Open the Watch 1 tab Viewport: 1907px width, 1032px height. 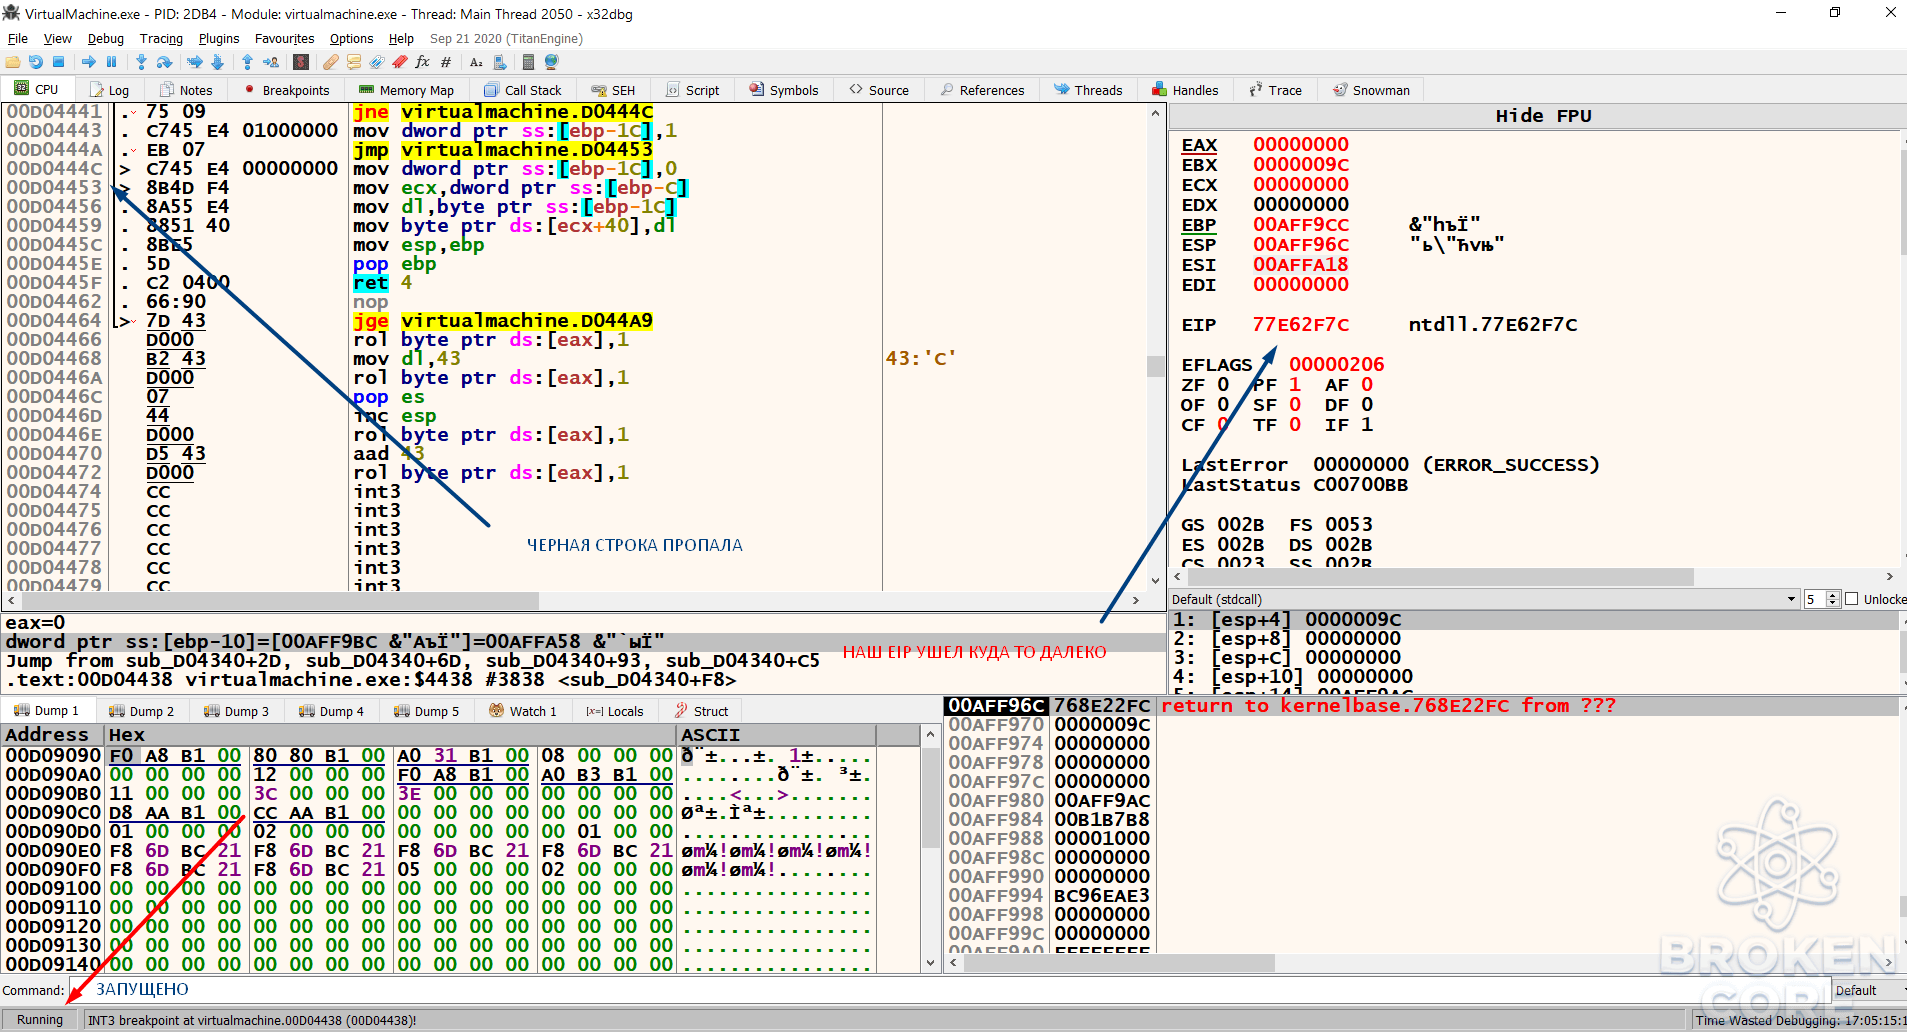(523, 711)
